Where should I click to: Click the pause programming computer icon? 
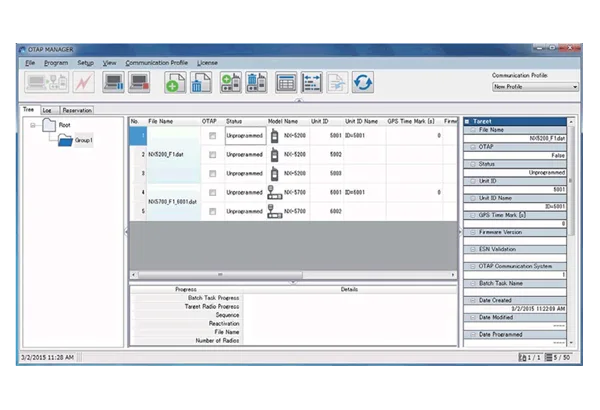coord(113,82)
